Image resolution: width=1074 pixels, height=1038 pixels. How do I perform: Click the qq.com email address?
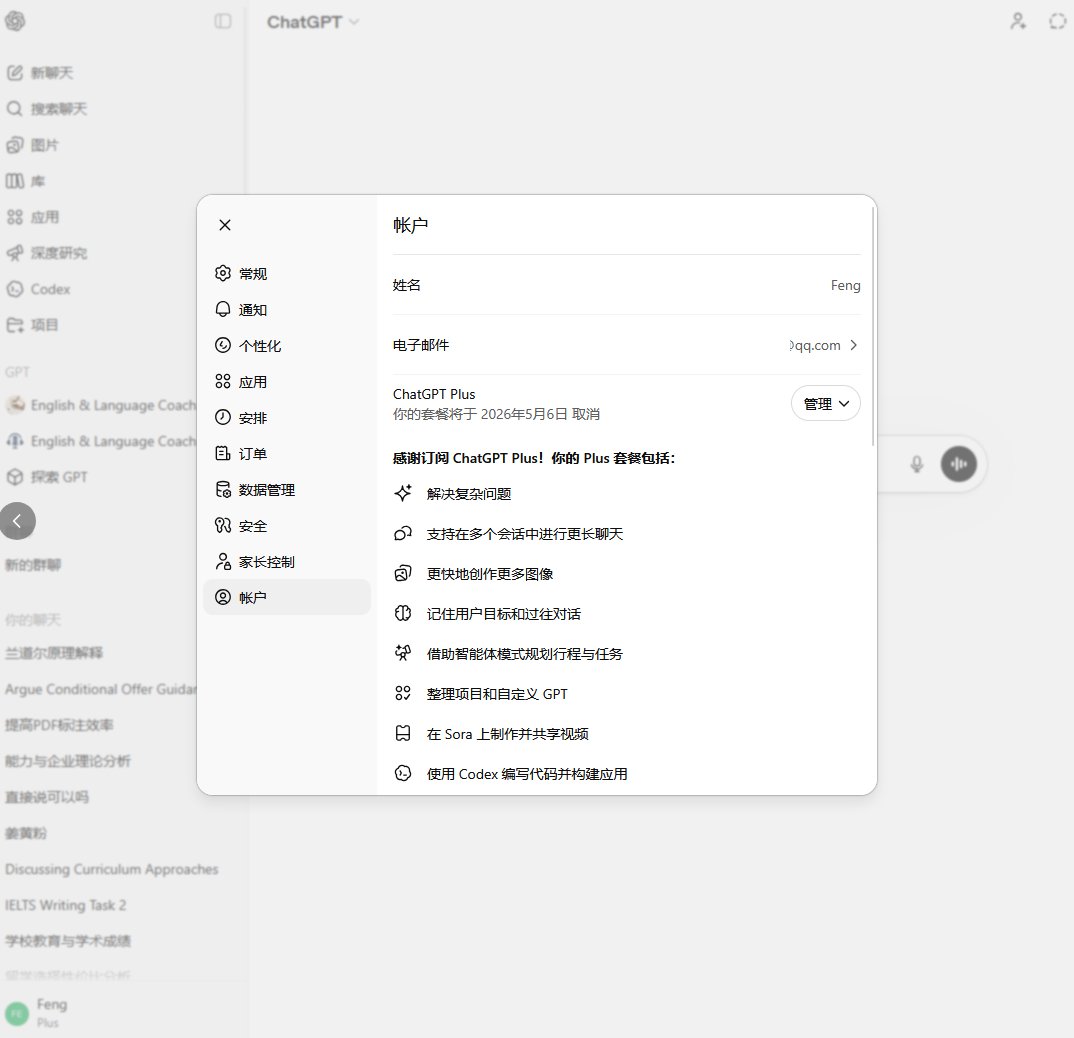814,345
